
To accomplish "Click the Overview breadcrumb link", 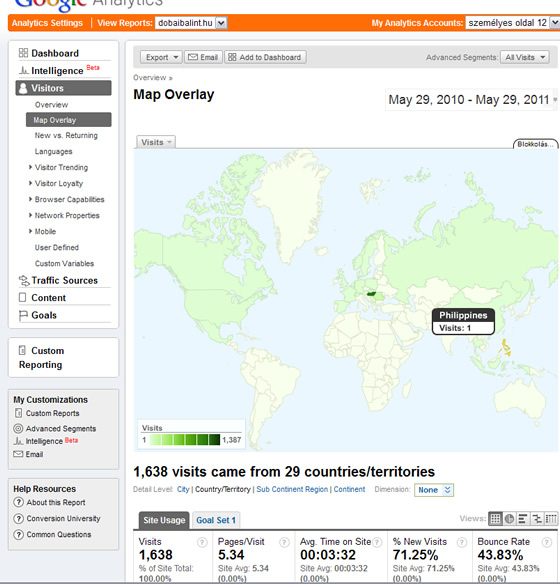I will pos(150,77).
